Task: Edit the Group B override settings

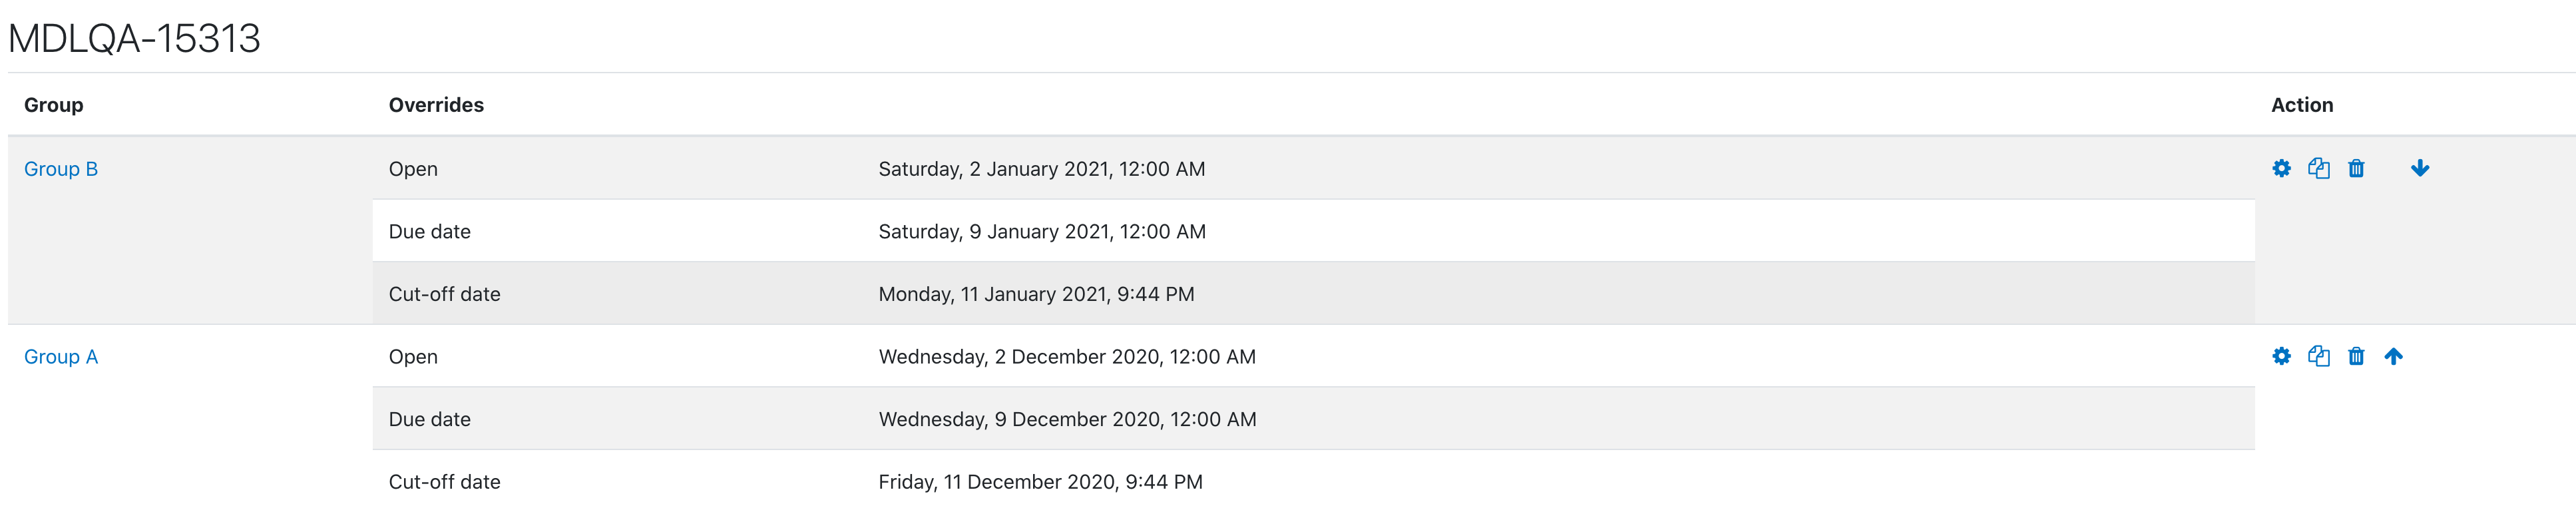Action: pos(2281,168)
